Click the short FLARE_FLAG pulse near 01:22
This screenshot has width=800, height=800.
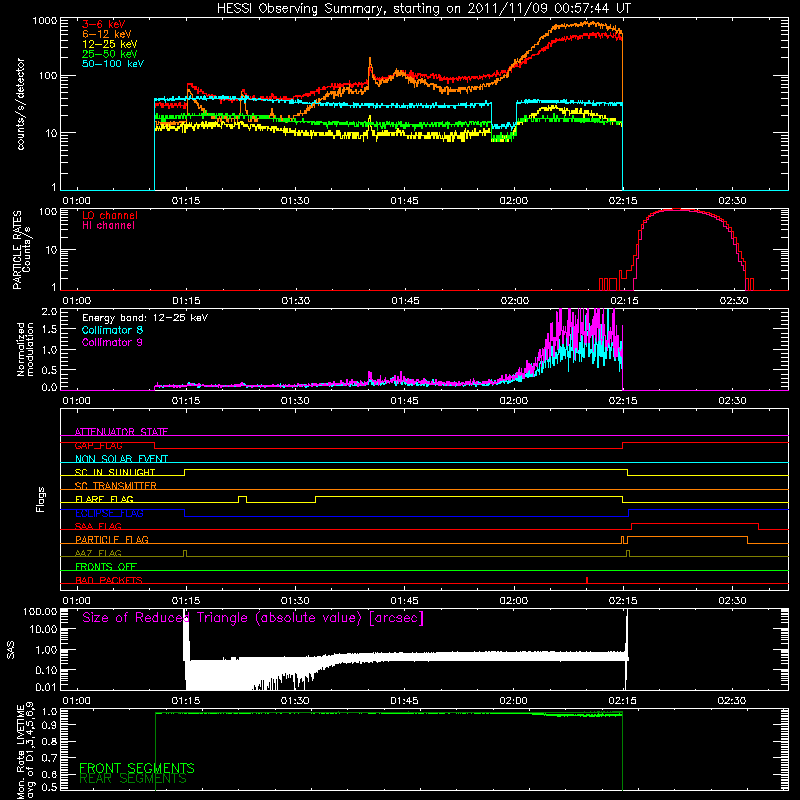pyautogui.click(x=242, y=499)
